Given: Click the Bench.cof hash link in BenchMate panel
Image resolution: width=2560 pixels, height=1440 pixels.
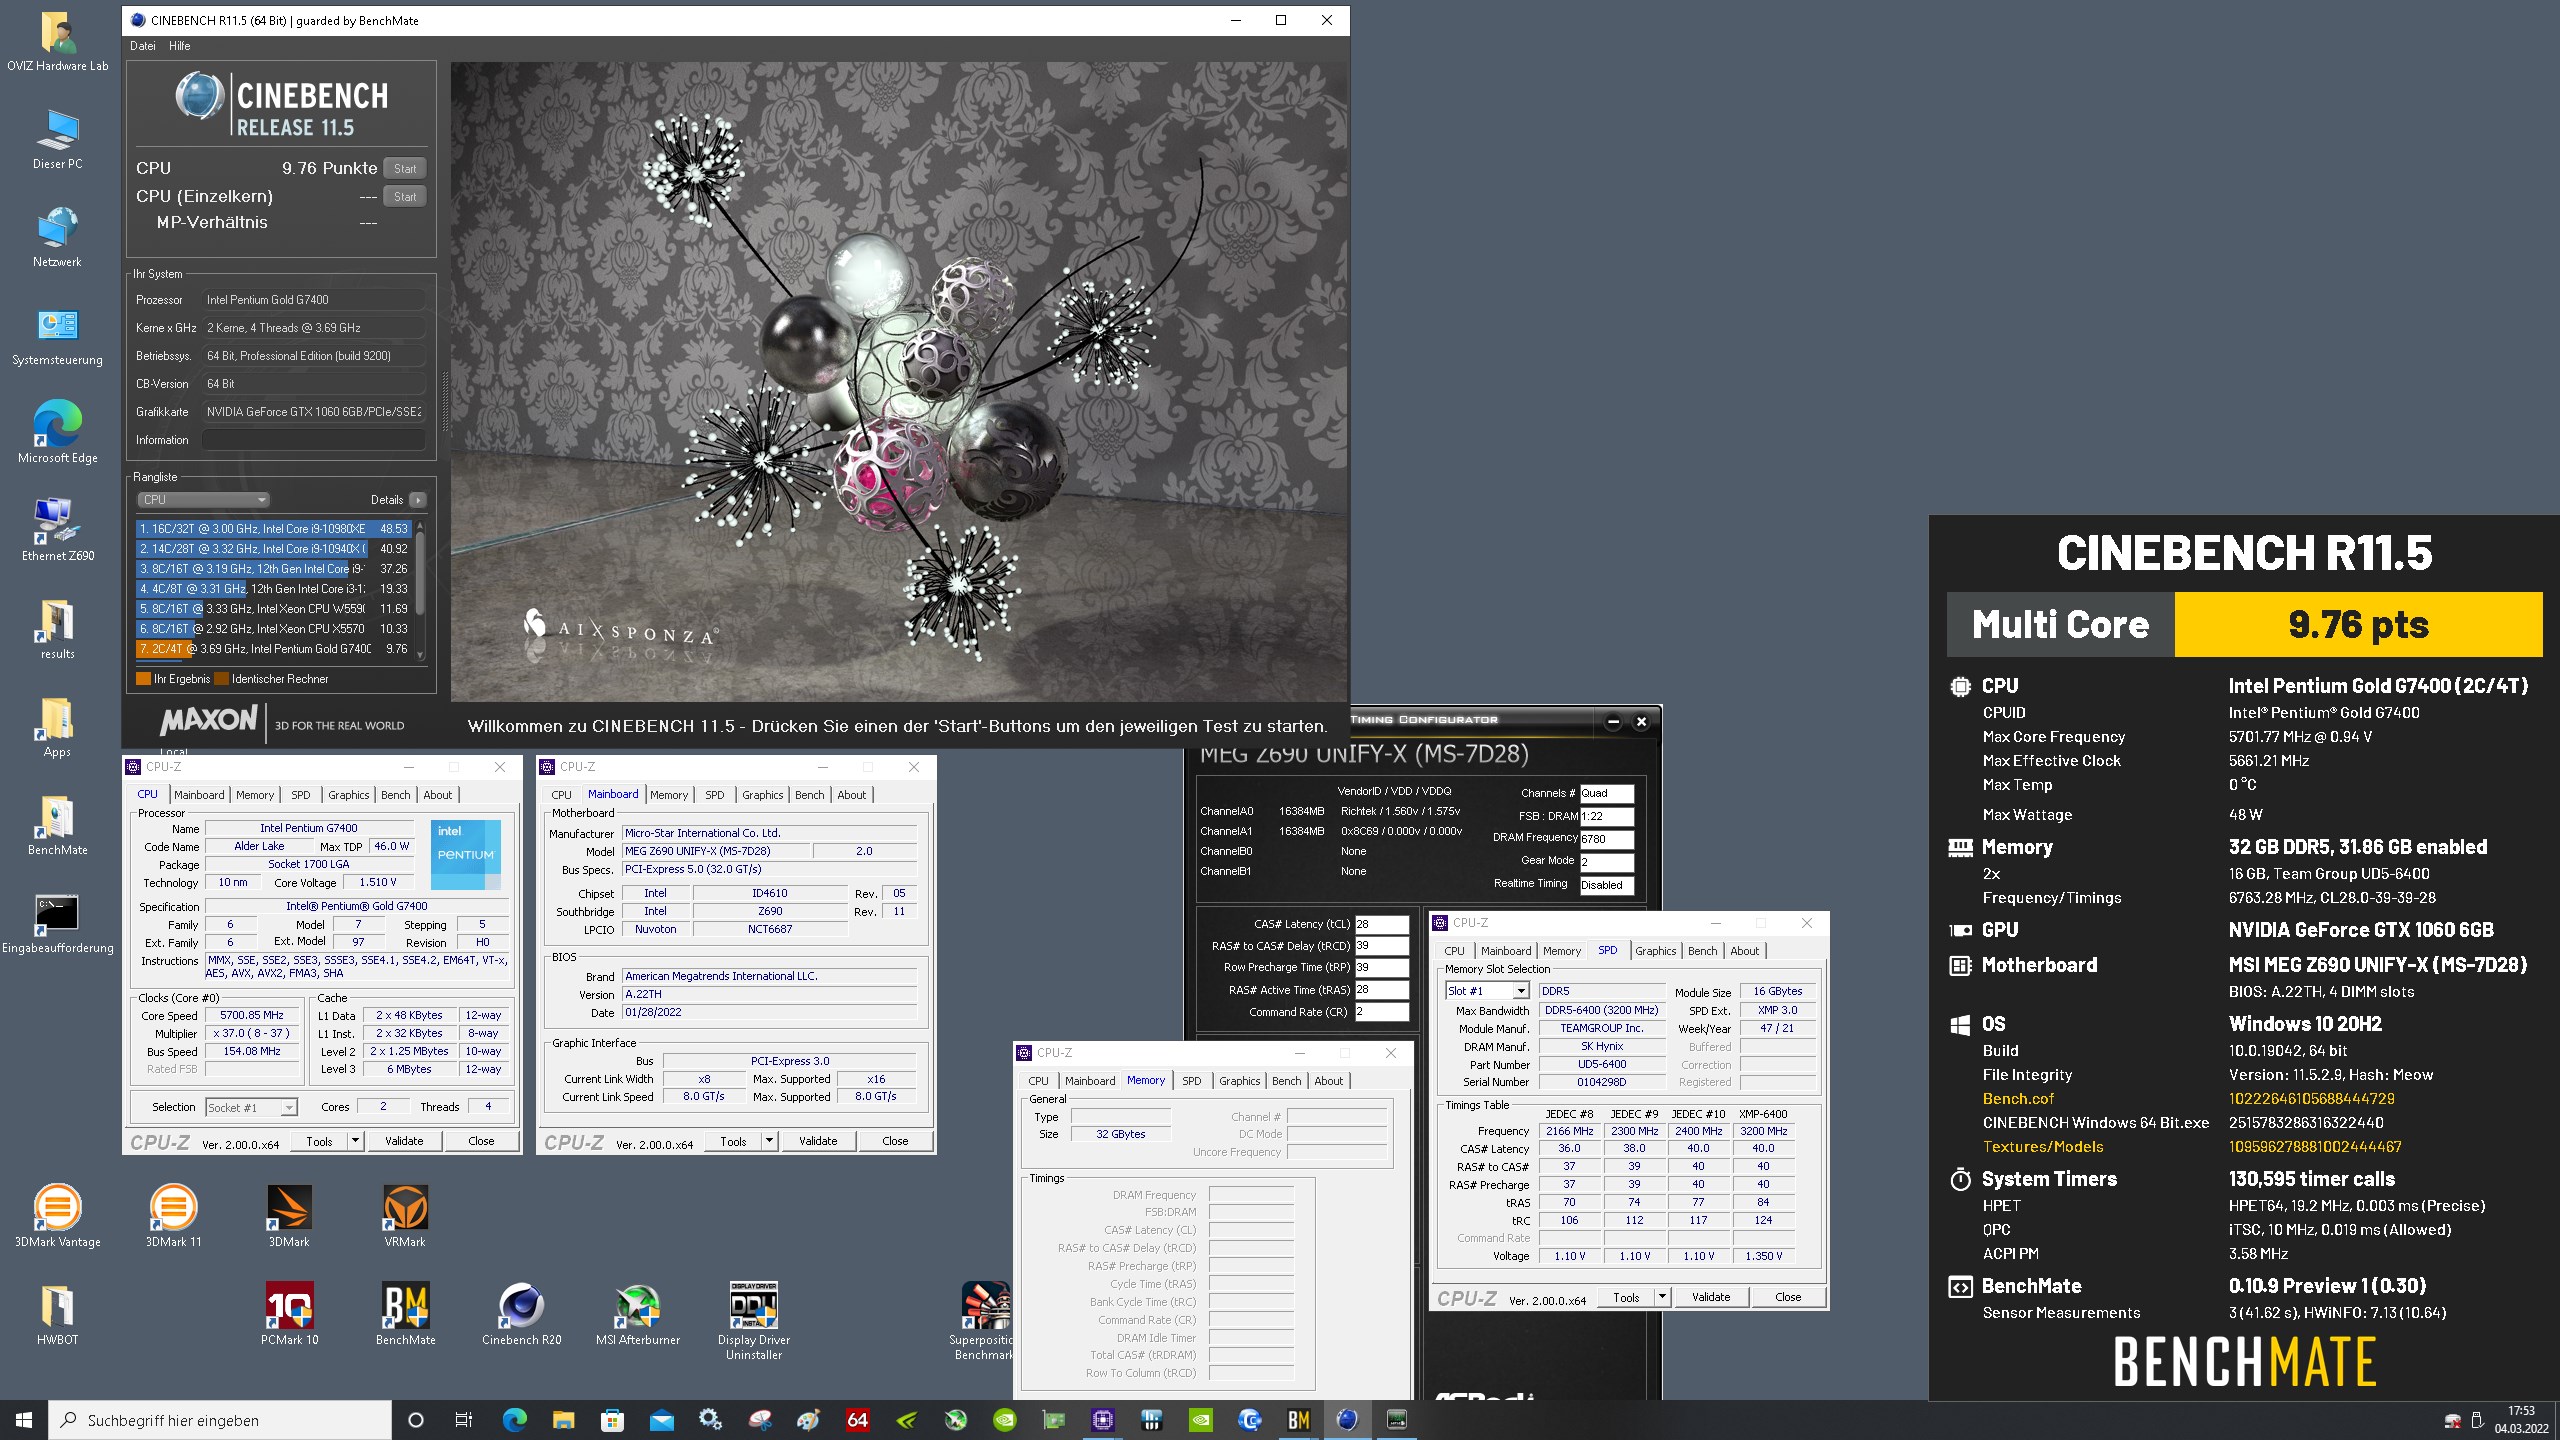Looking at the screenshot, I should click(2312, 1098).
